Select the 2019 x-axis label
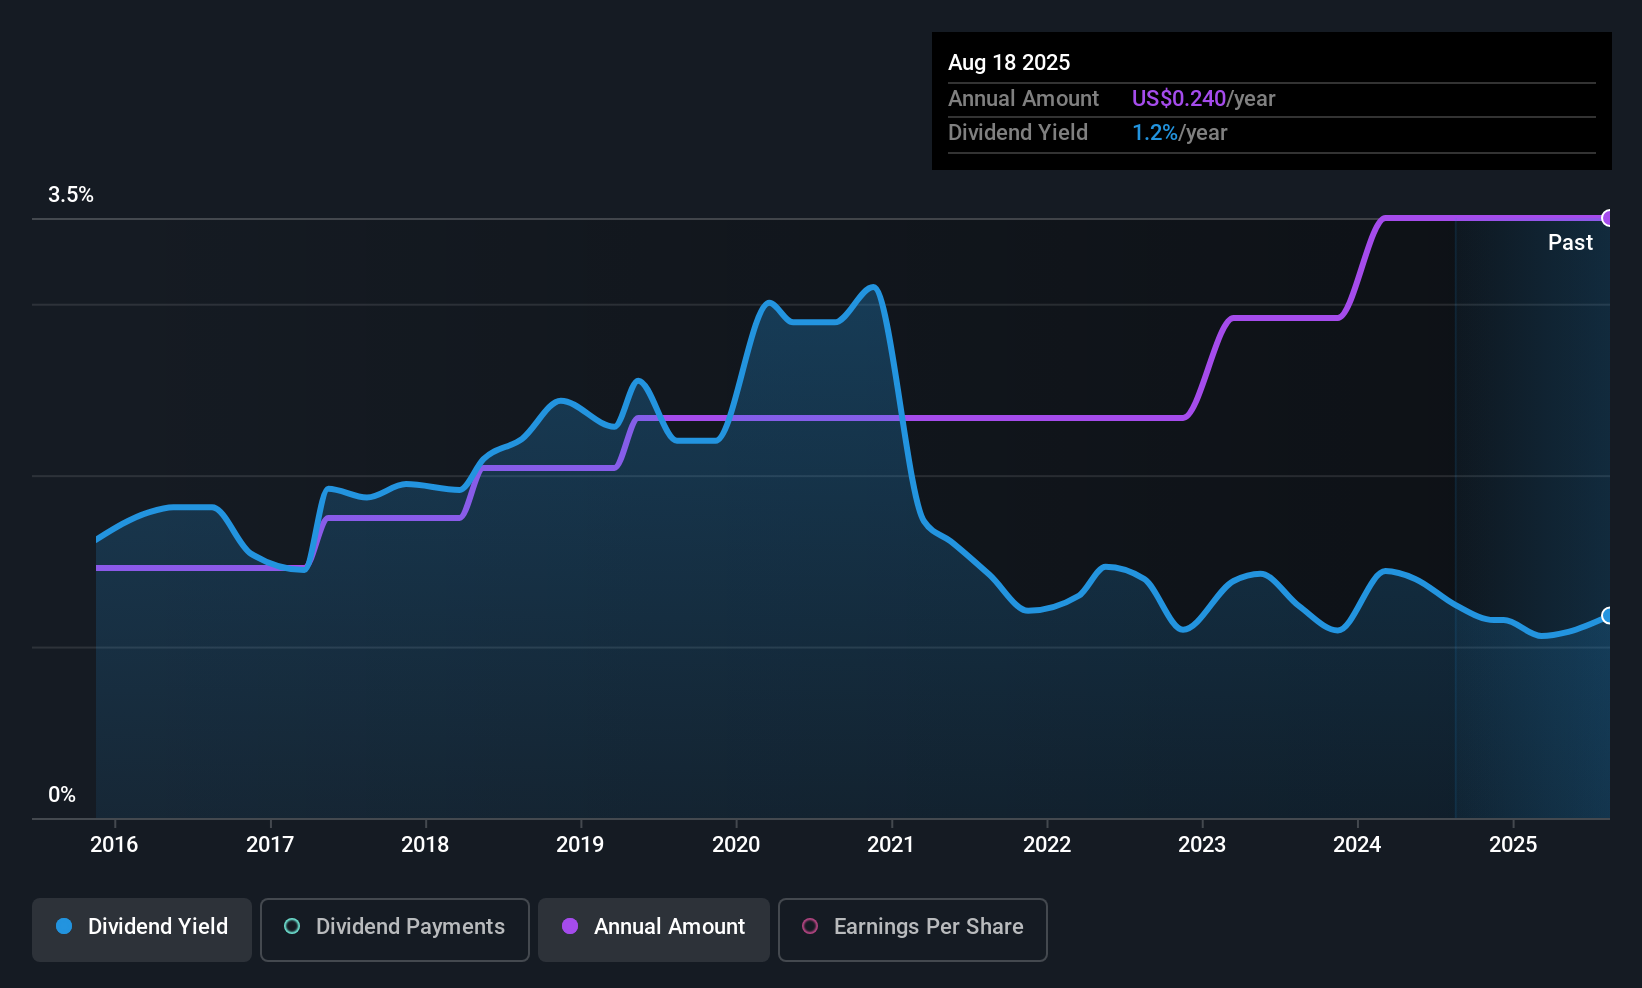This screenshot has width=1642, height=988. pyautogui.click(x=580, y=845)
